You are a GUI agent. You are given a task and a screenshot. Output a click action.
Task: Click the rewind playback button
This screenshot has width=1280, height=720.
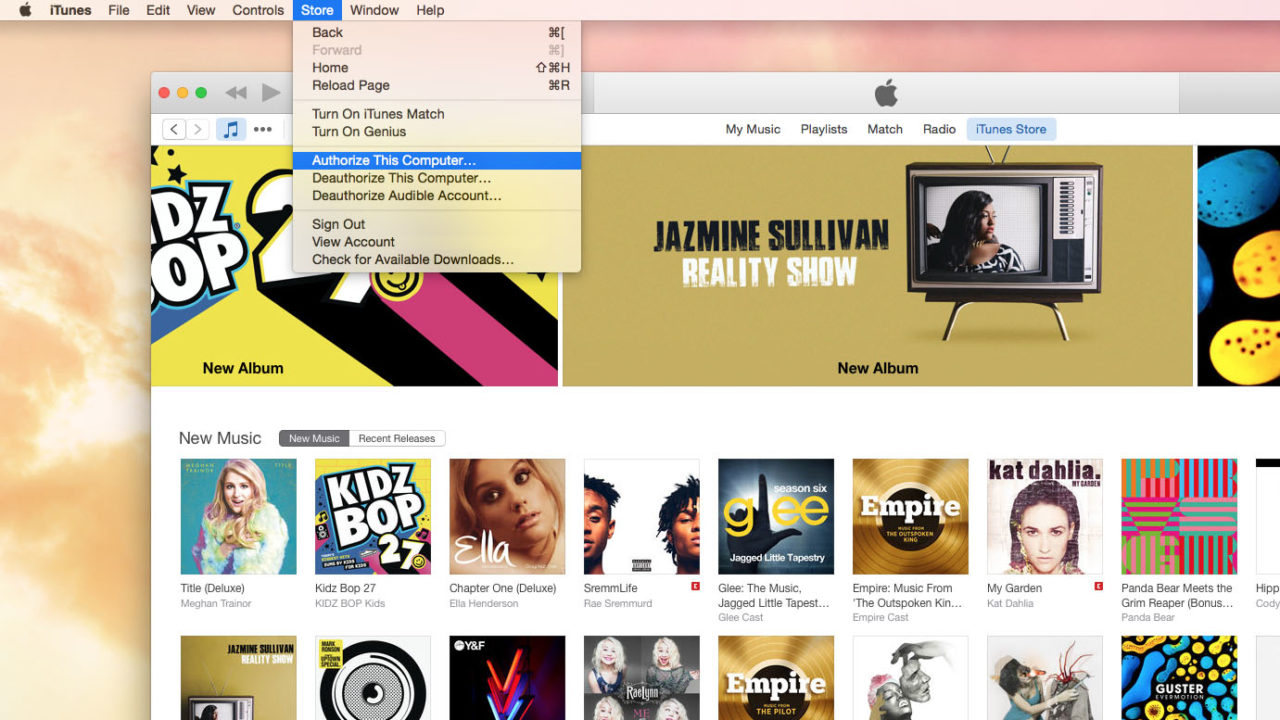(236, 93)
